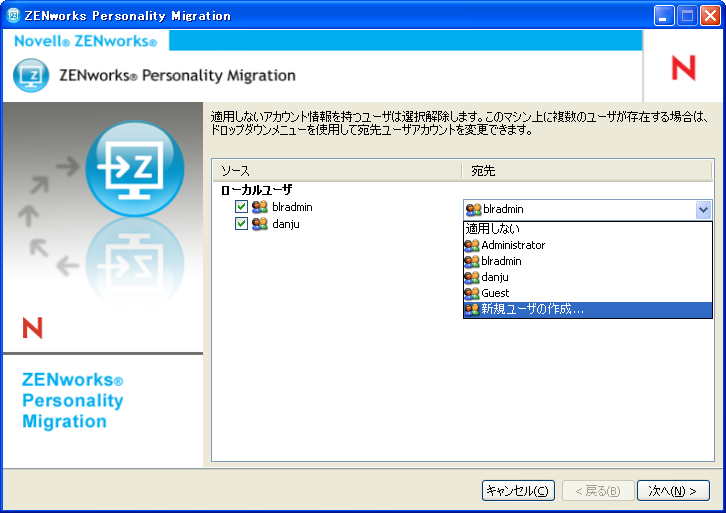Choose Guest from the dropdown list
726x513 pixels.
pyautogui.click(x=588, y=293)
